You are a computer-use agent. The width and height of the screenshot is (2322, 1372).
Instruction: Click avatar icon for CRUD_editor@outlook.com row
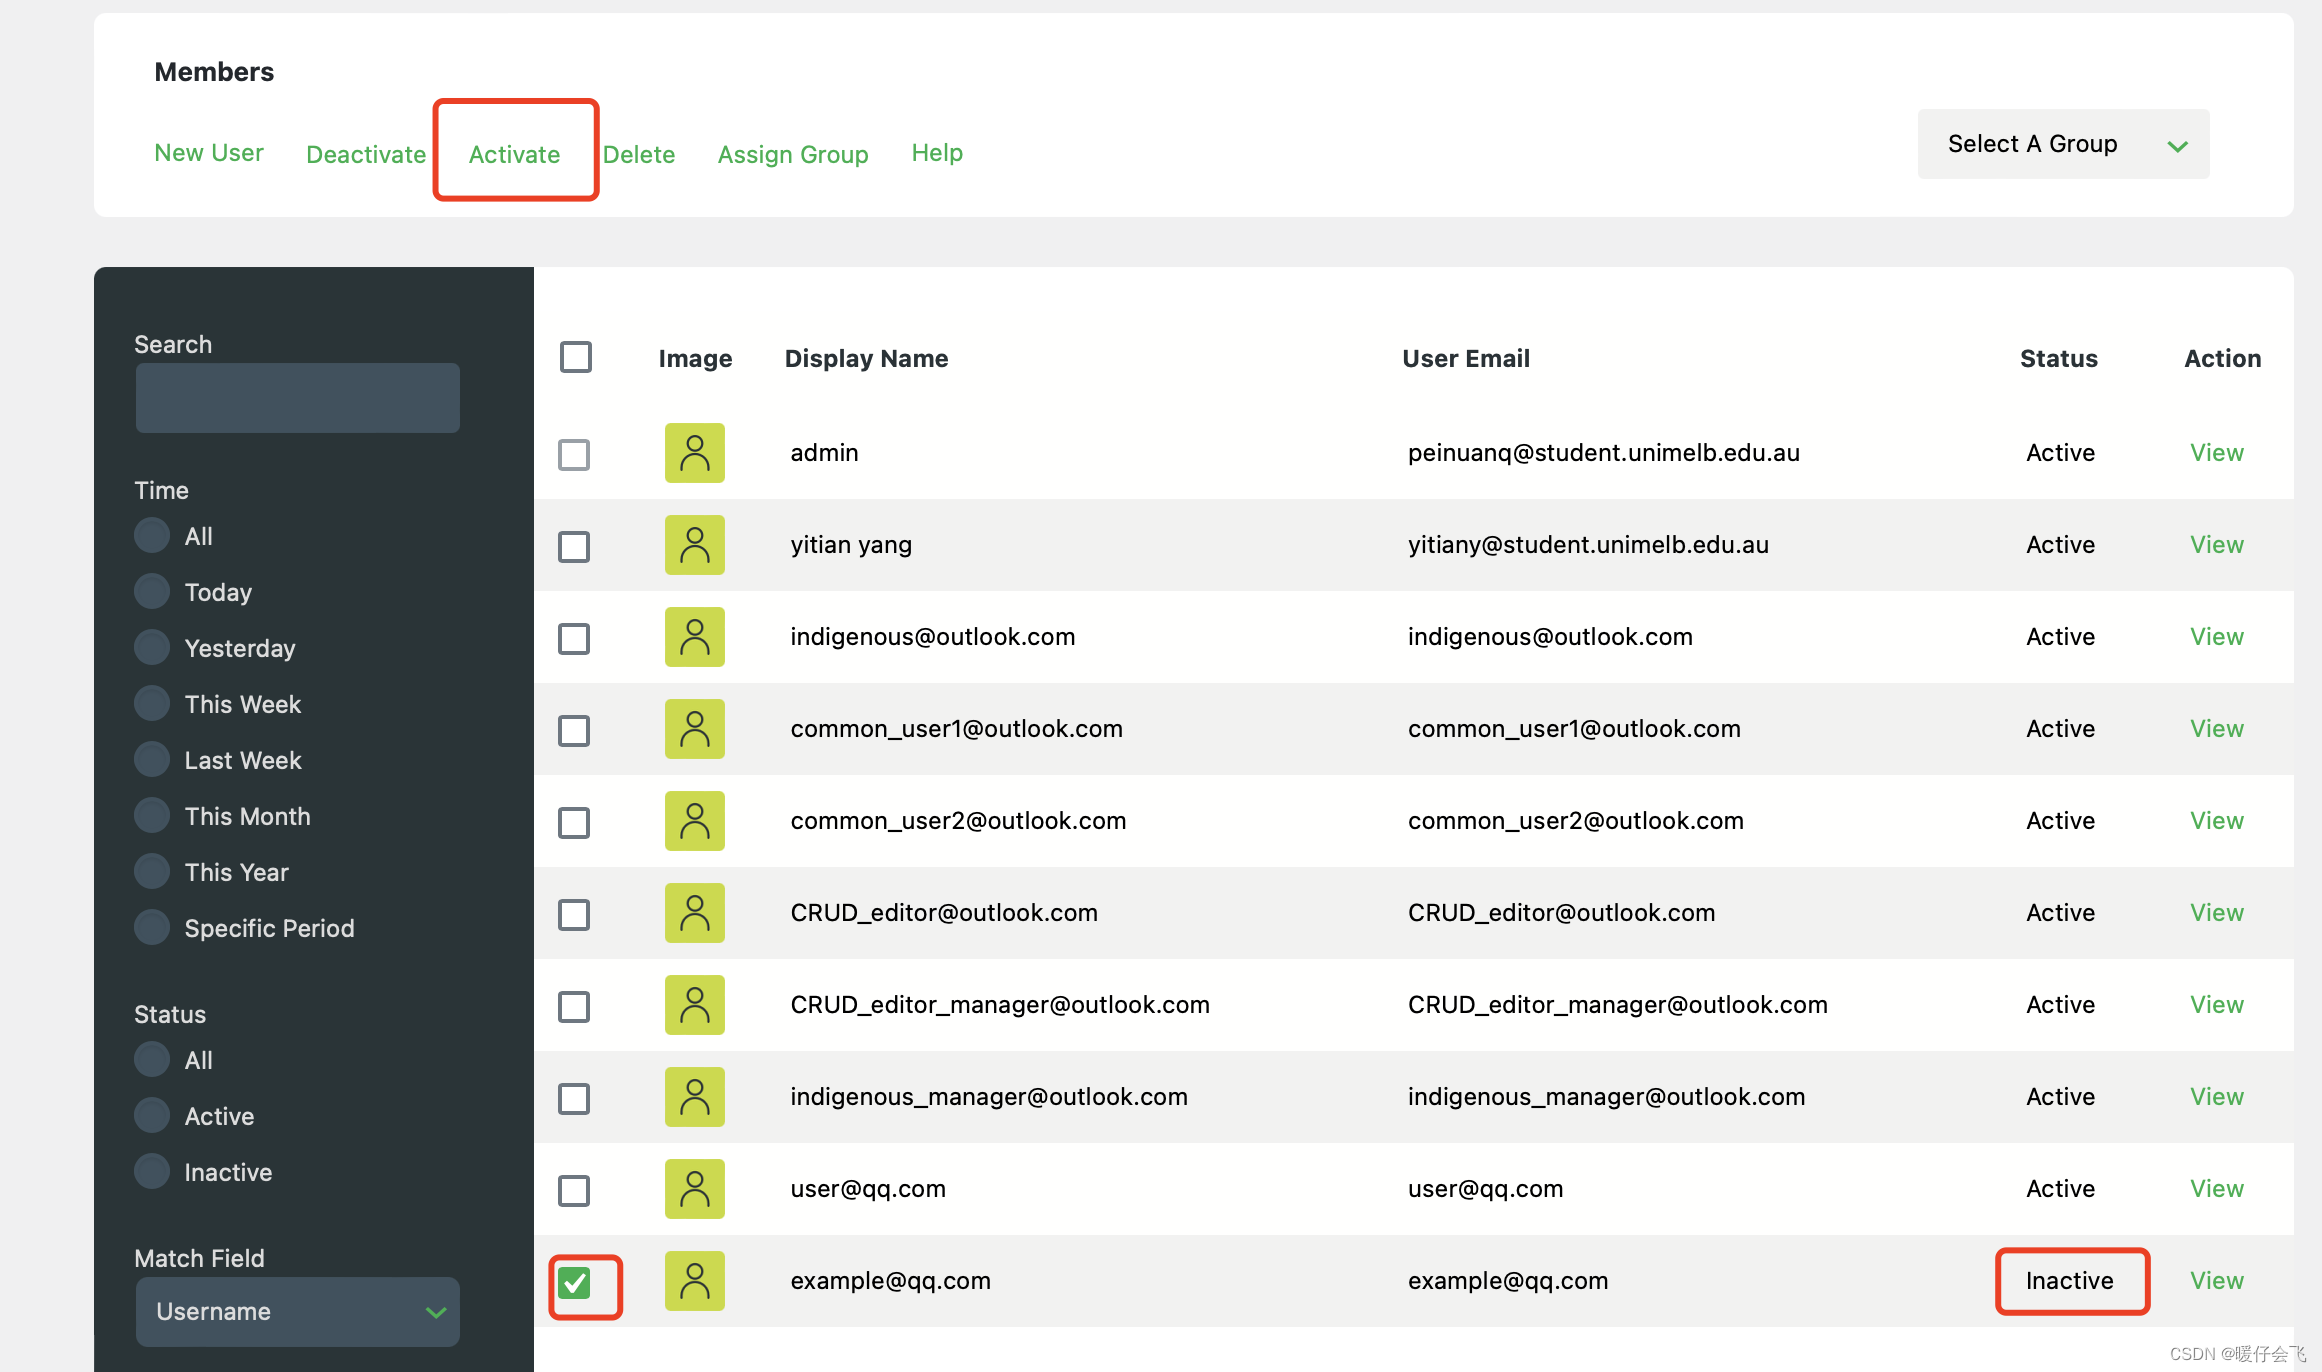[694, 913]
